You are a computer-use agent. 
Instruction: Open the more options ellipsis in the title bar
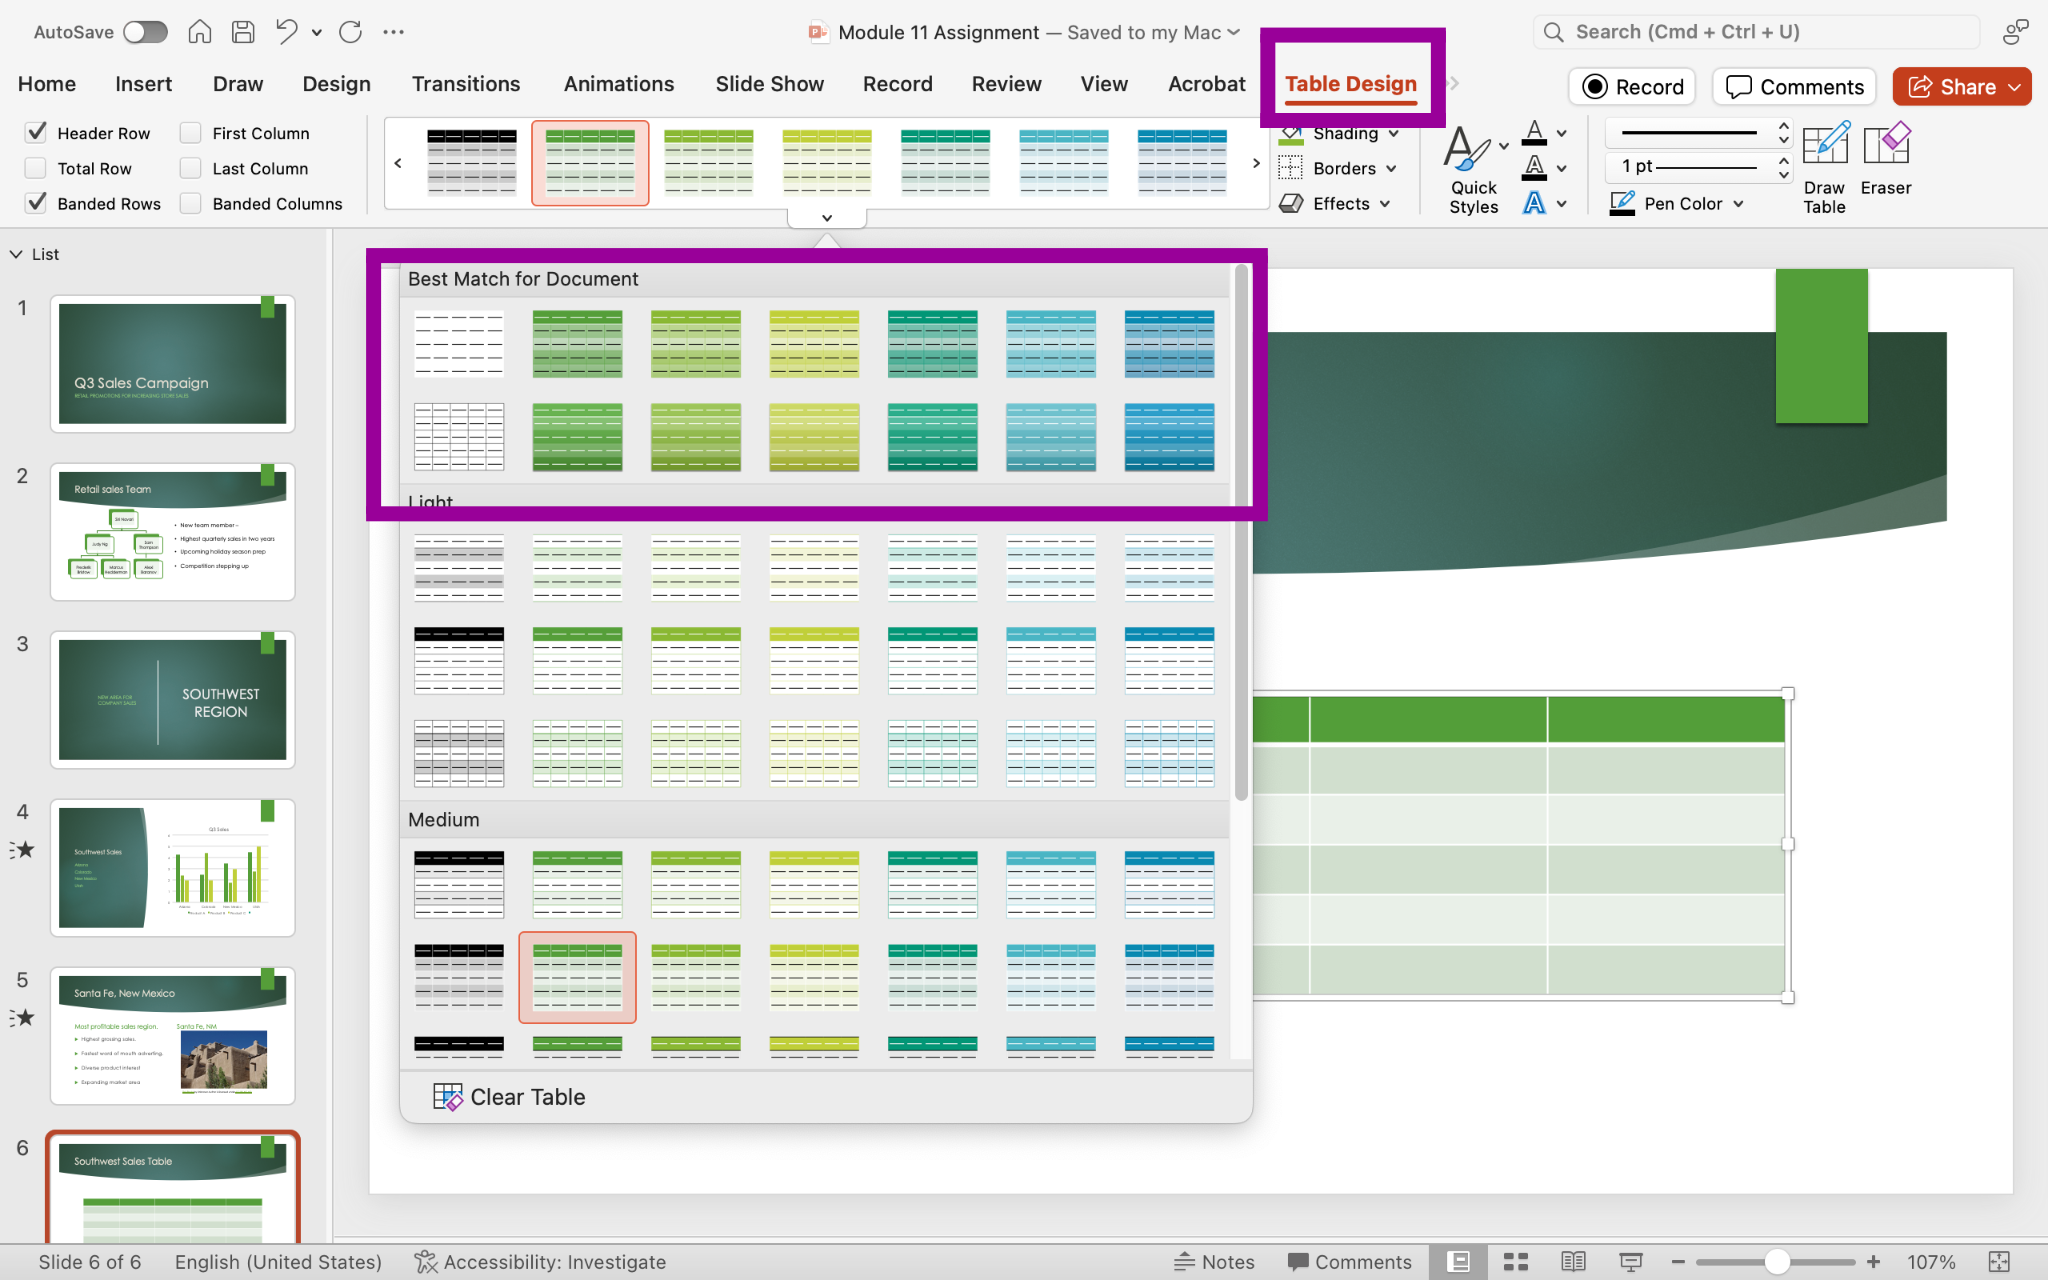pos(394,32)
